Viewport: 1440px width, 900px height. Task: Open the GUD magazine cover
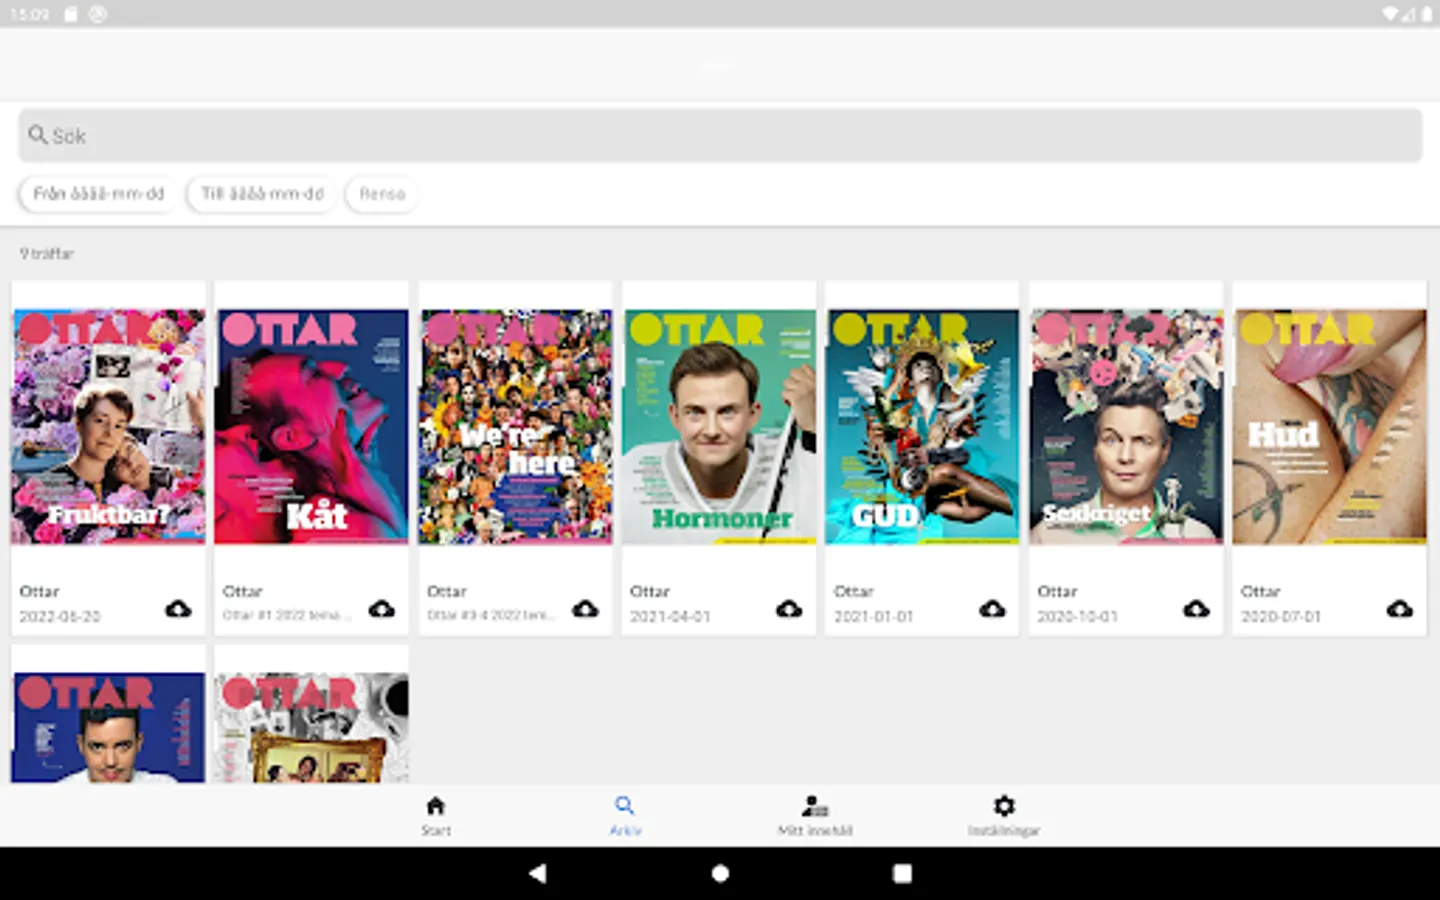922,426
